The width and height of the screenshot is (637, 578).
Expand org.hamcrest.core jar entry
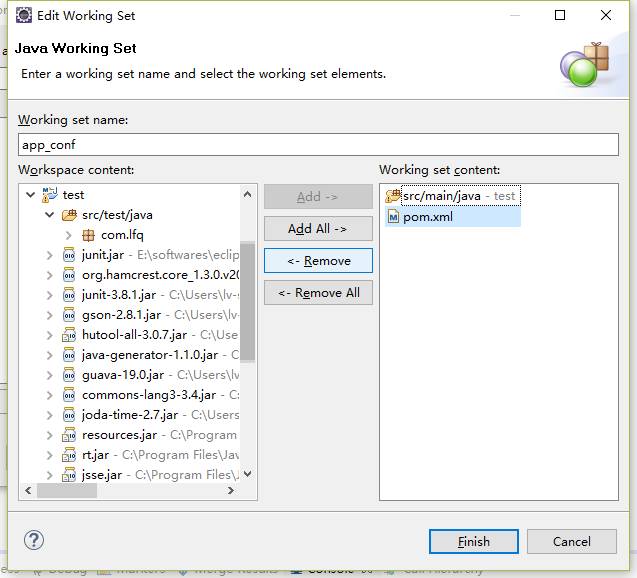pyautogui.click(x=50, y=275)
